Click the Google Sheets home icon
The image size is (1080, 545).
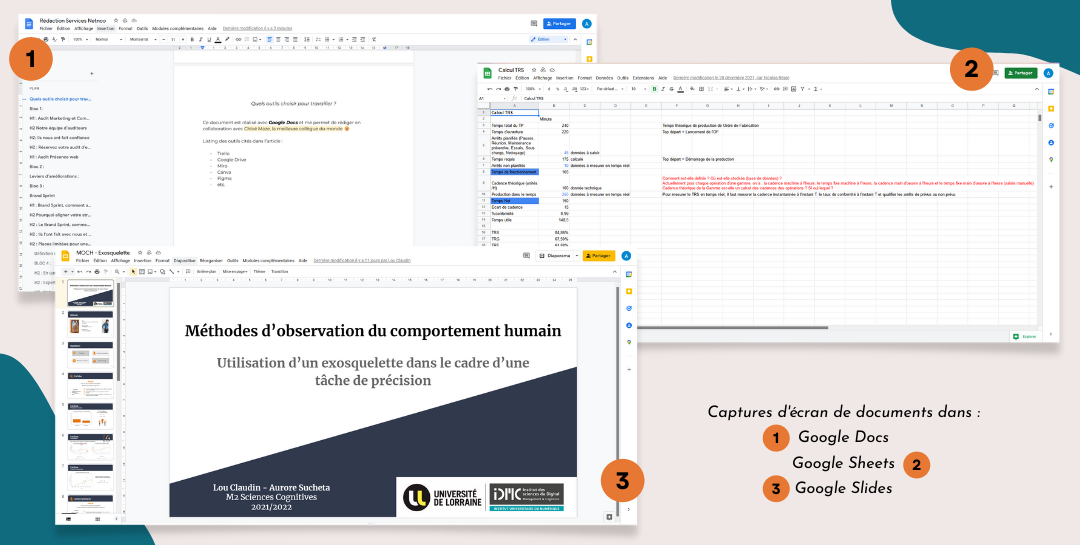point(488,73)
